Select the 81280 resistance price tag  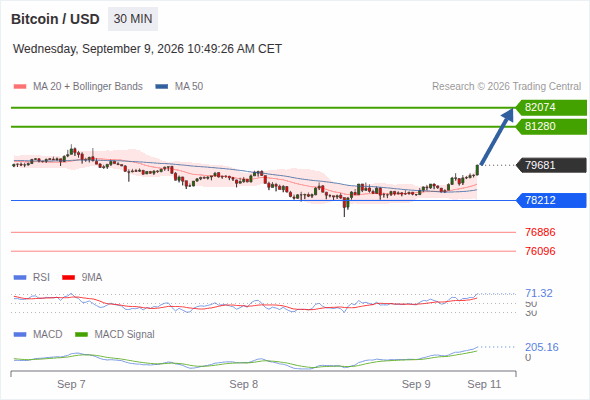pos(551,126)
